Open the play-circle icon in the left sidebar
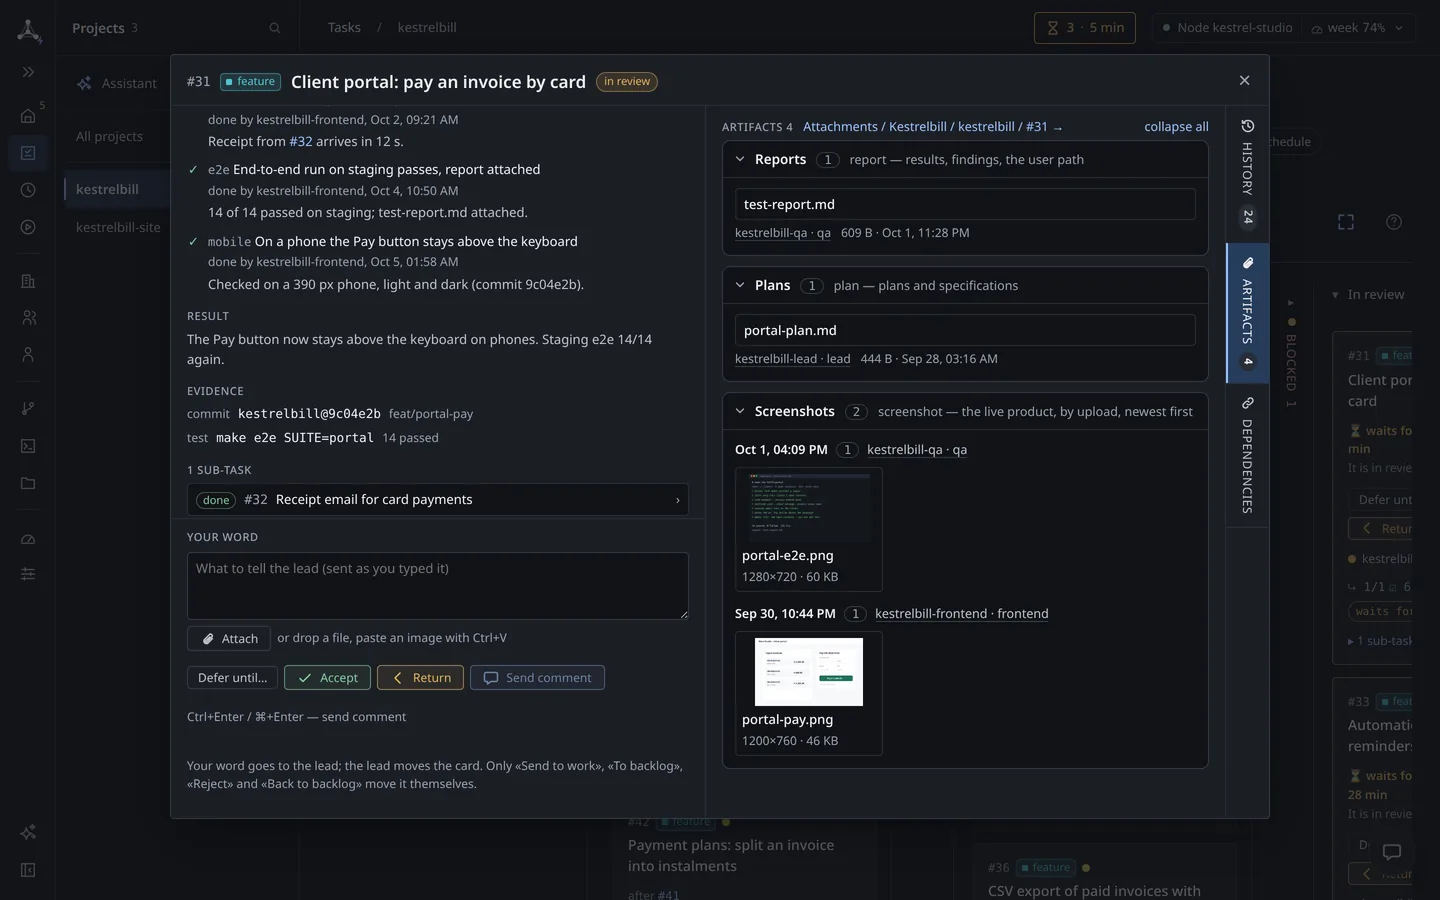 pyautogui.click(x=28, y=227)
